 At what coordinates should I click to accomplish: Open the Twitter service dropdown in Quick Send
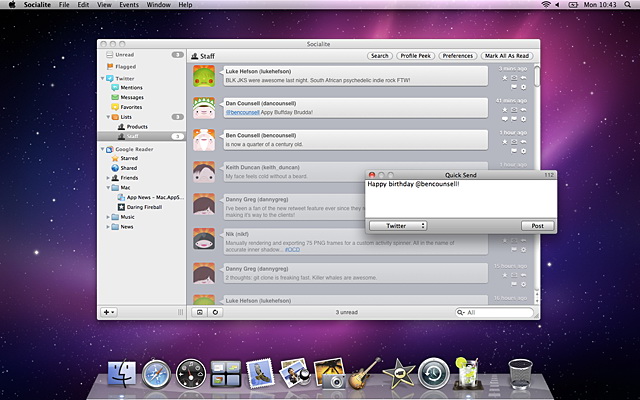[x=397, y=226]
